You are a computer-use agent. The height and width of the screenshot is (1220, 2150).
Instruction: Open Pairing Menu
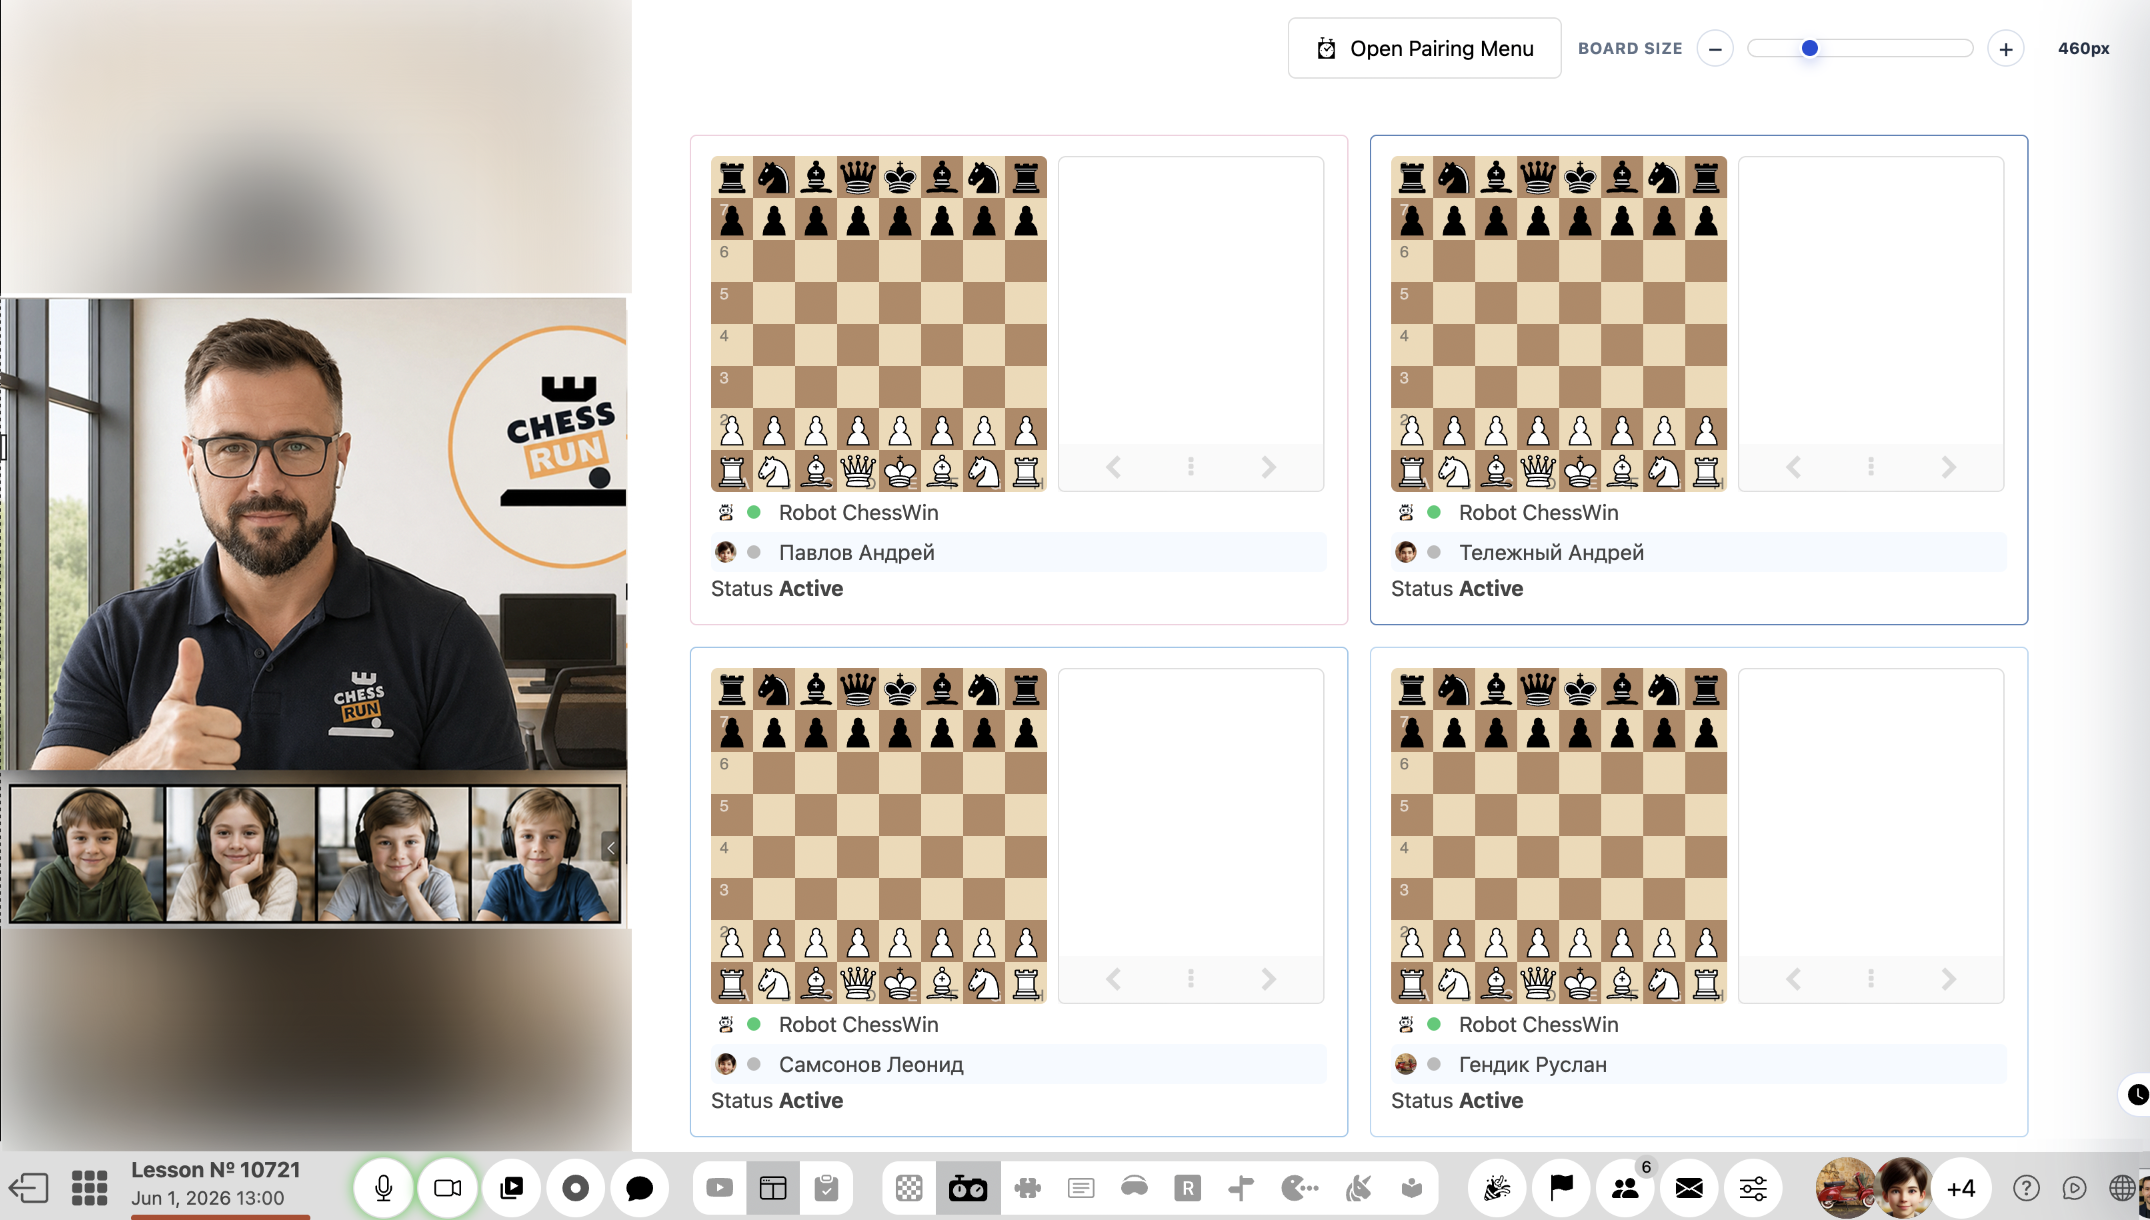point(1424,48)
